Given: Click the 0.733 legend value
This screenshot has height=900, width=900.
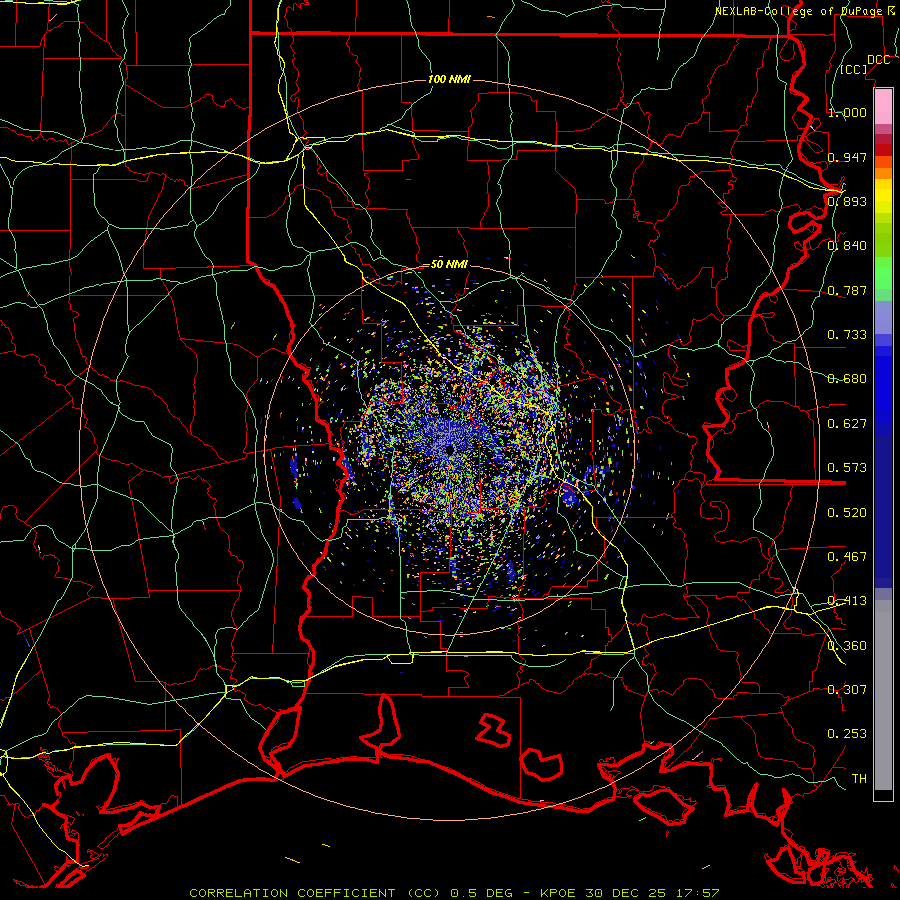Looking at the screenshot, I should tap(847, 335).
